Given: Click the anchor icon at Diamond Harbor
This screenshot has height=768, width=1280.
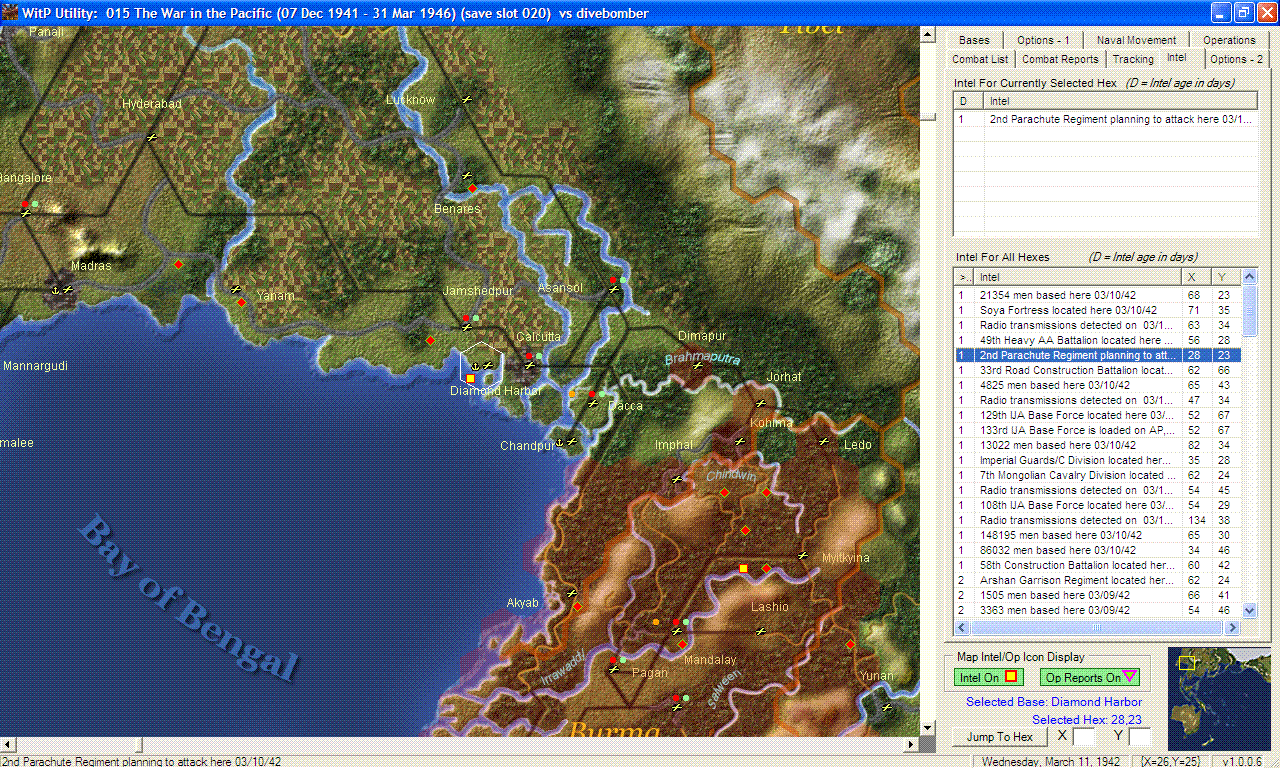Looking at the screenshot, I should point(475,366).
